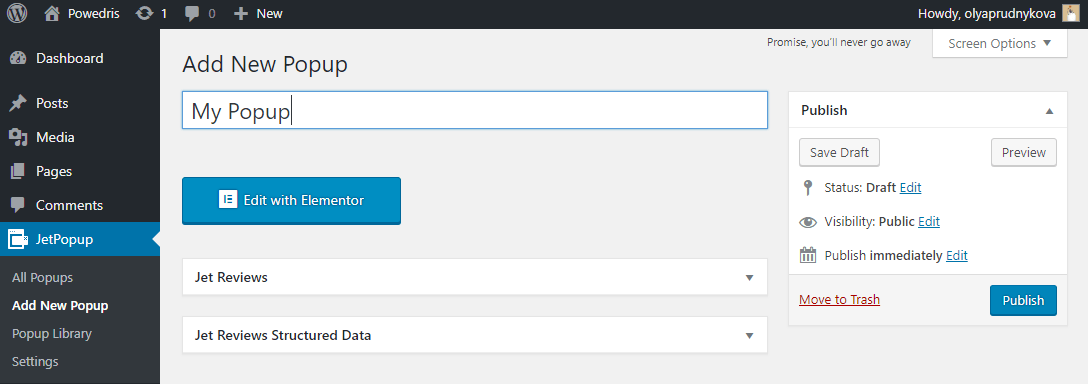This screenshot has width=1088, height=384.
Task: Click Promise, you'll never go away text
Action: (839, 42)
